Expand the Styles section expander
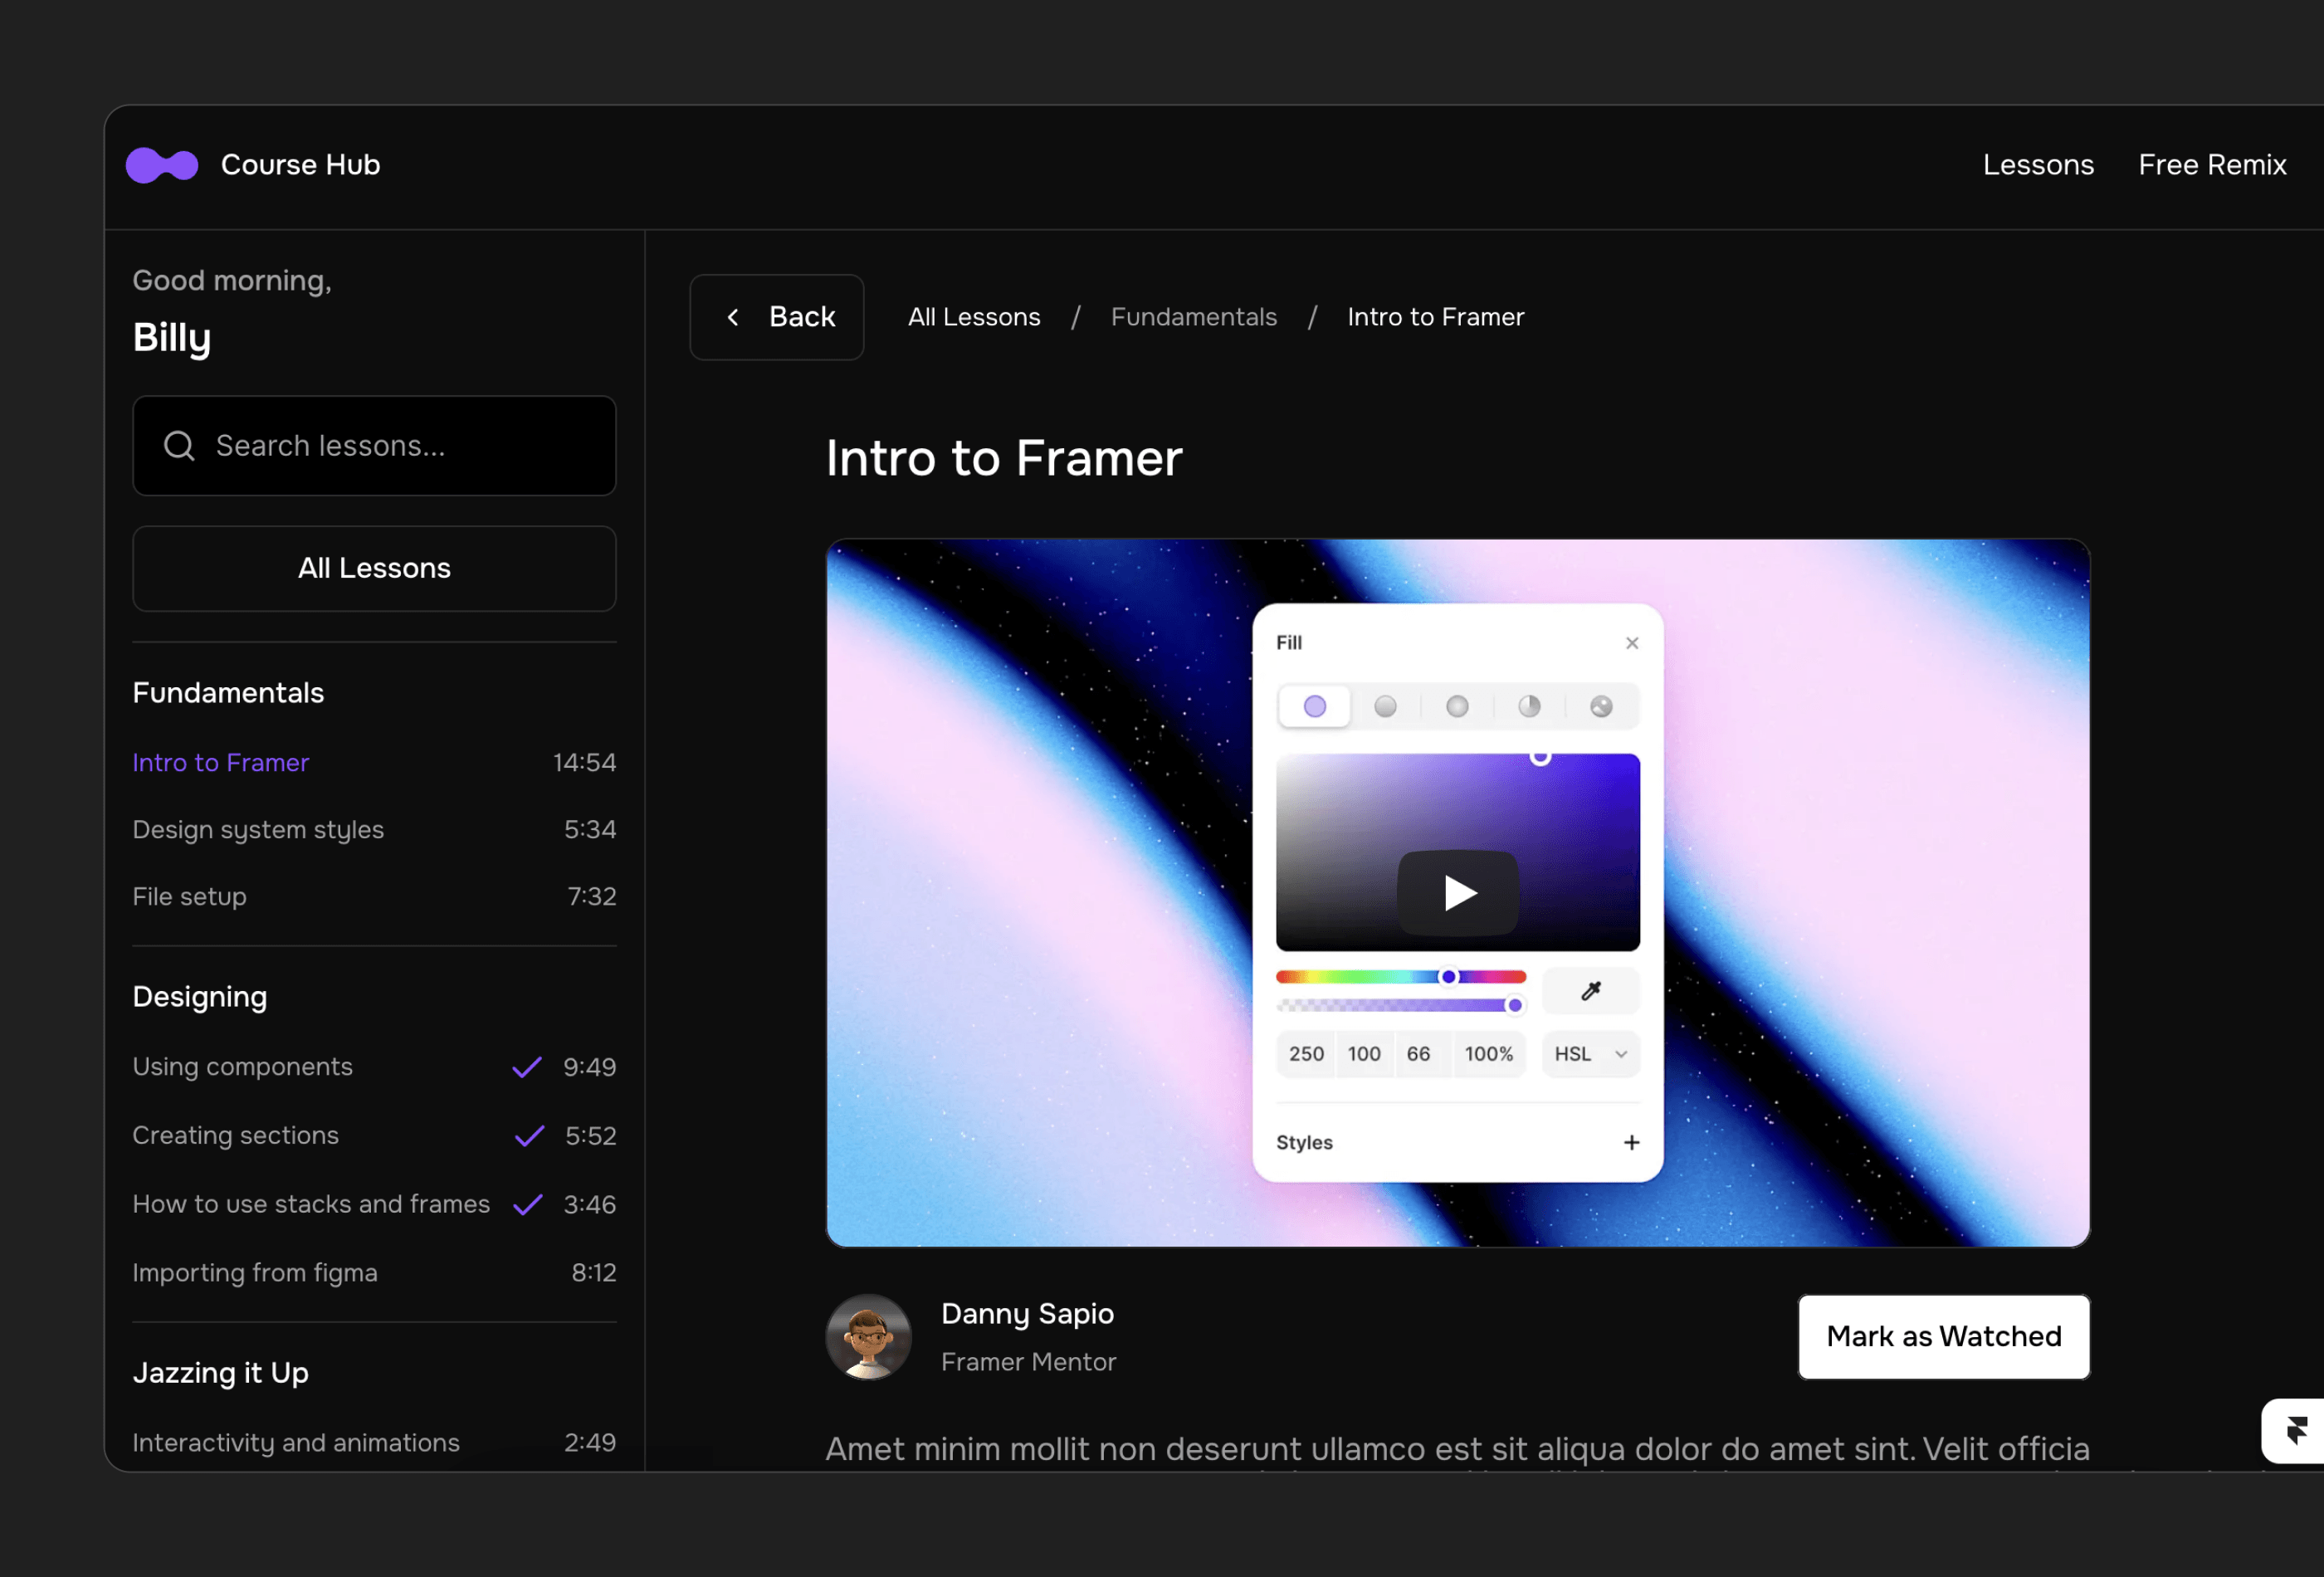This screenshot has height=1577, width=2324. 1628,1140
